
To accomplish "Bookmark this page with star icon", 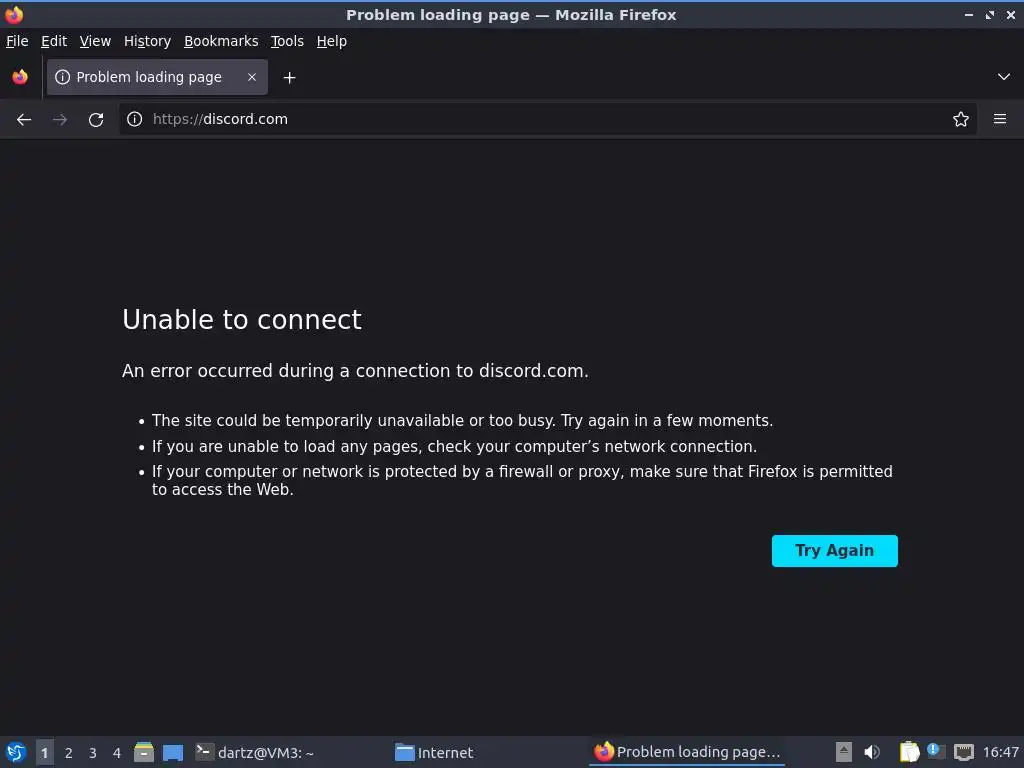I will (961, 119).
